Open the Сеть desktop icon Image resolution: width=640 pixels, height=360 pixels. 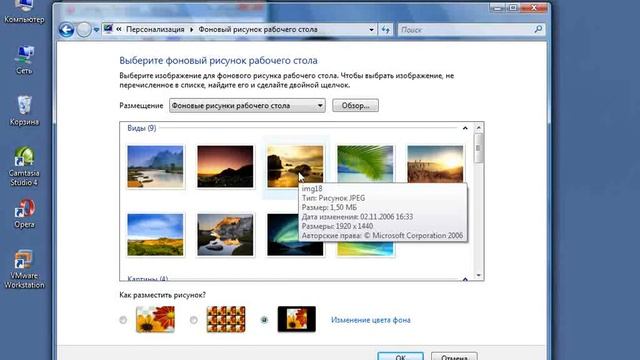(24, 60)
